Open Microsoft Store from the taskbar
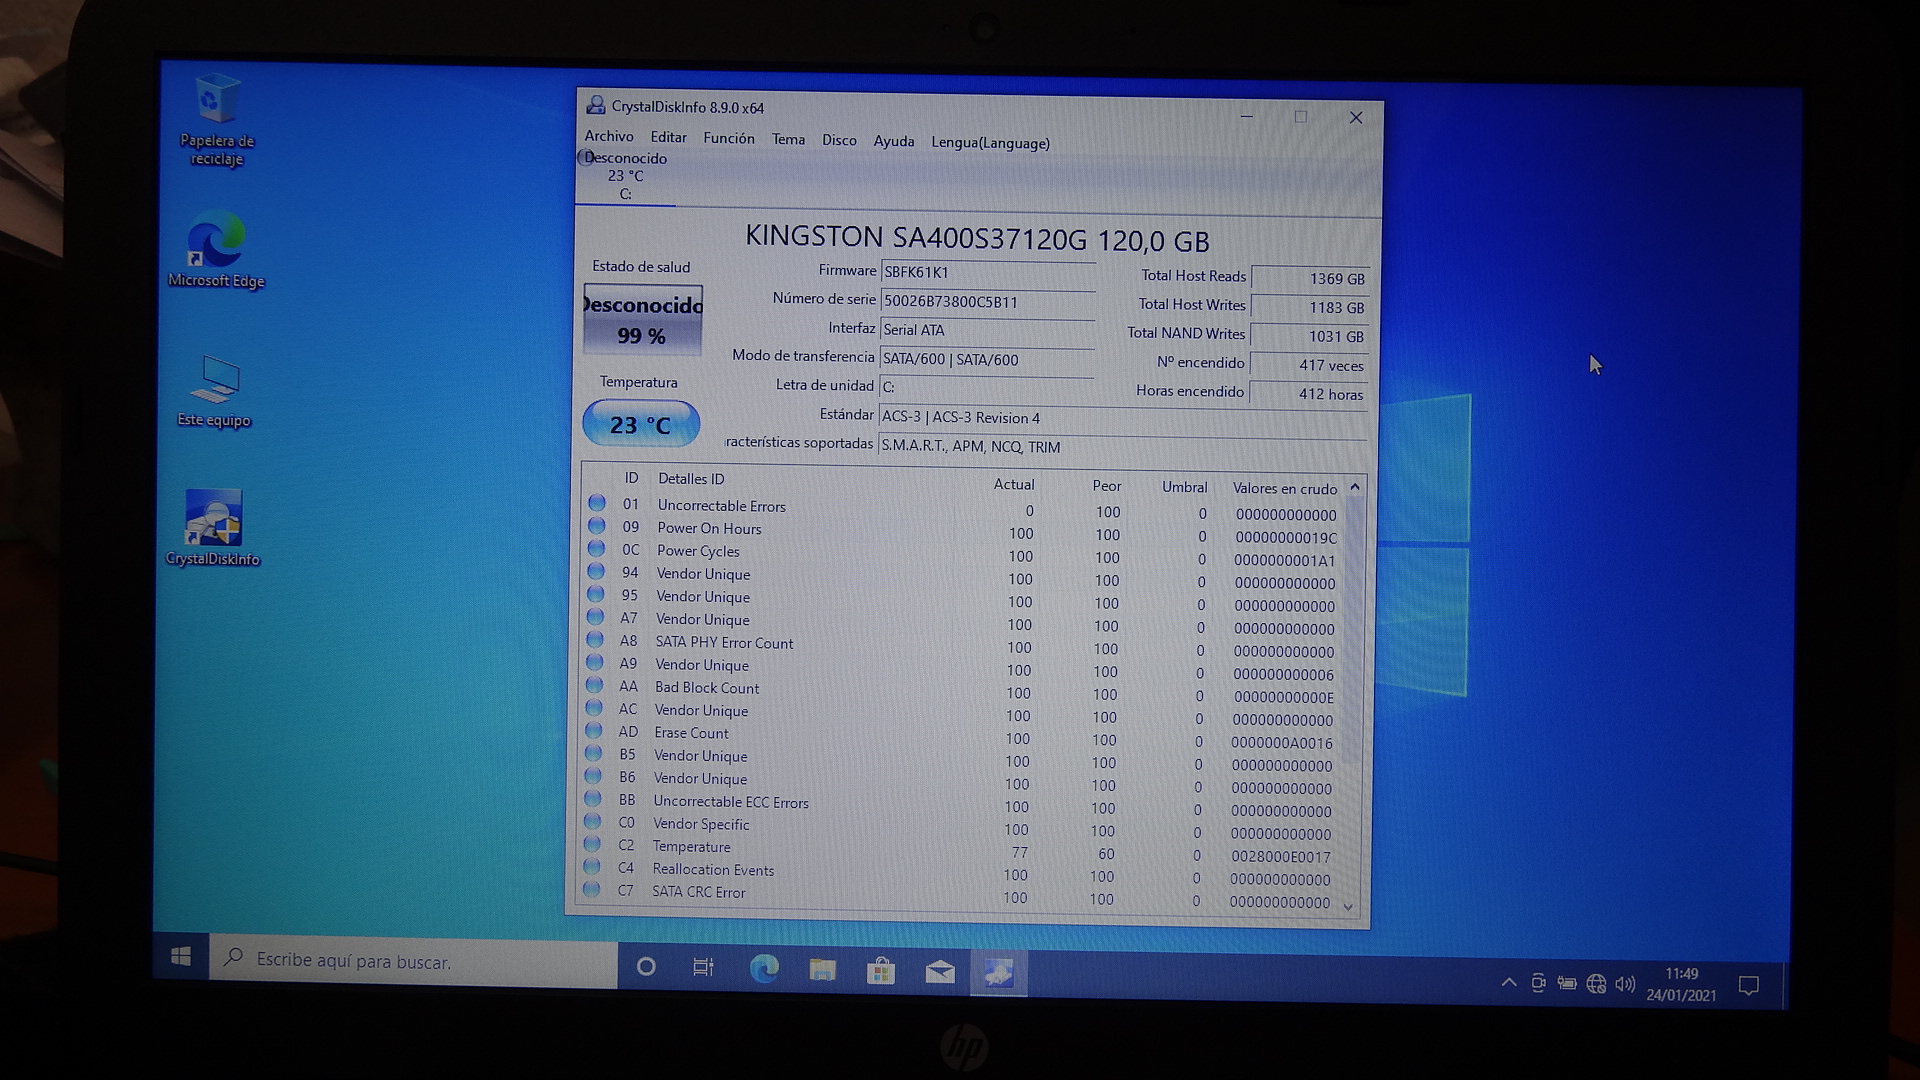The image size is (1920, 1080). [881, 970]
